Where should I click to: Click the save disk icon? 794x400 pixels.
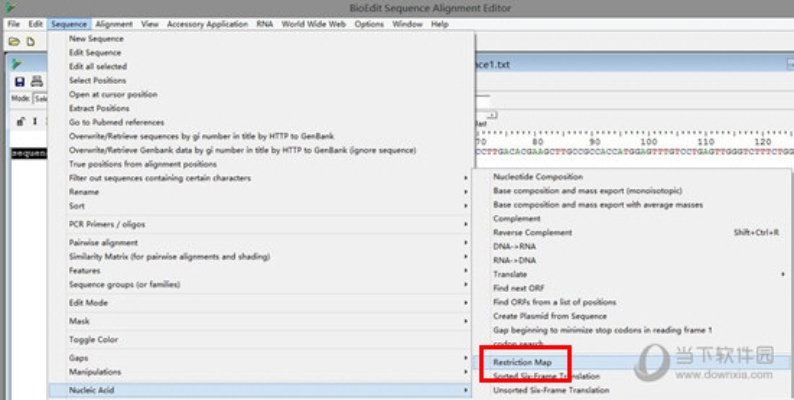pyautogui.click(x=19, y=80)
